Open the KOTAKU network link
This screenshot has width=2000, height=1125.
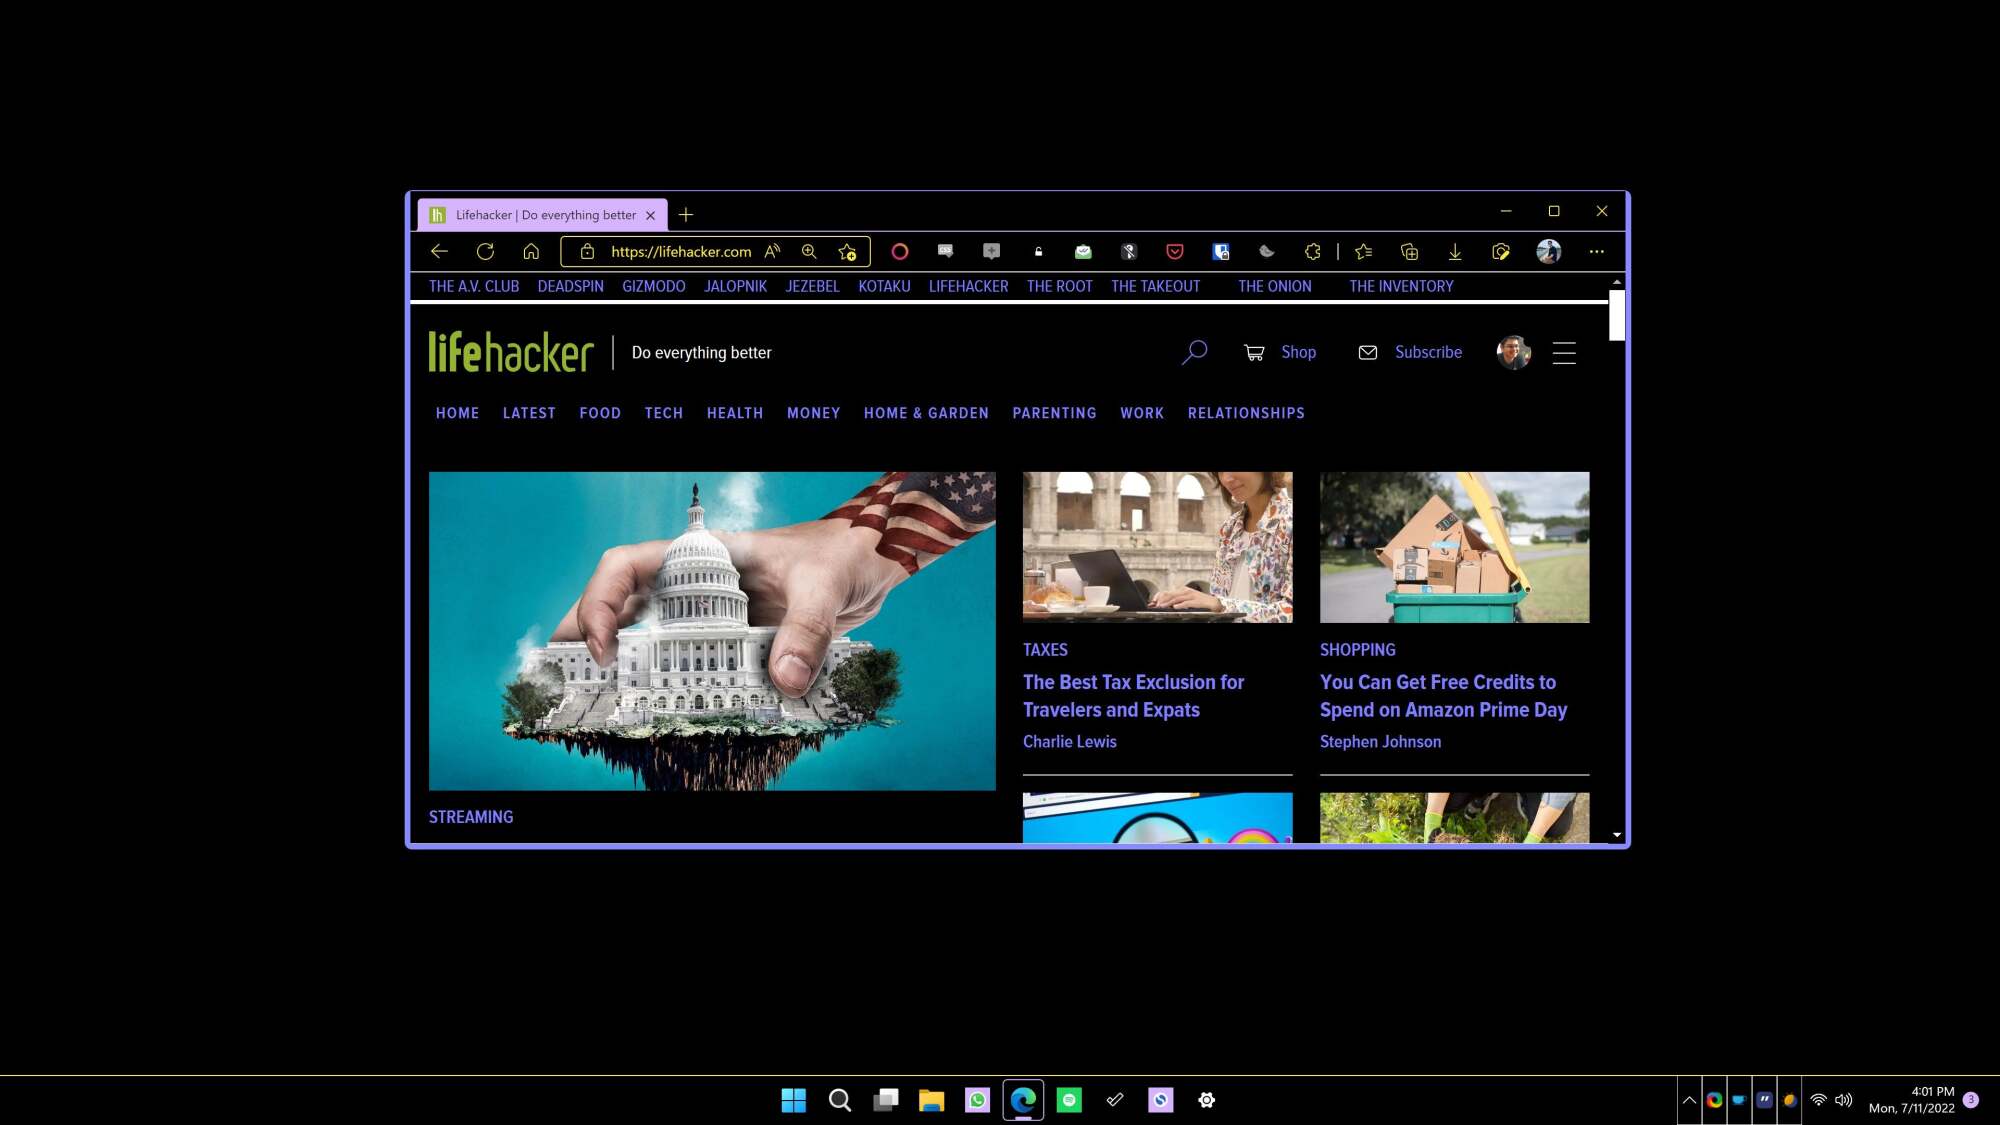click(x=884, y=286)
